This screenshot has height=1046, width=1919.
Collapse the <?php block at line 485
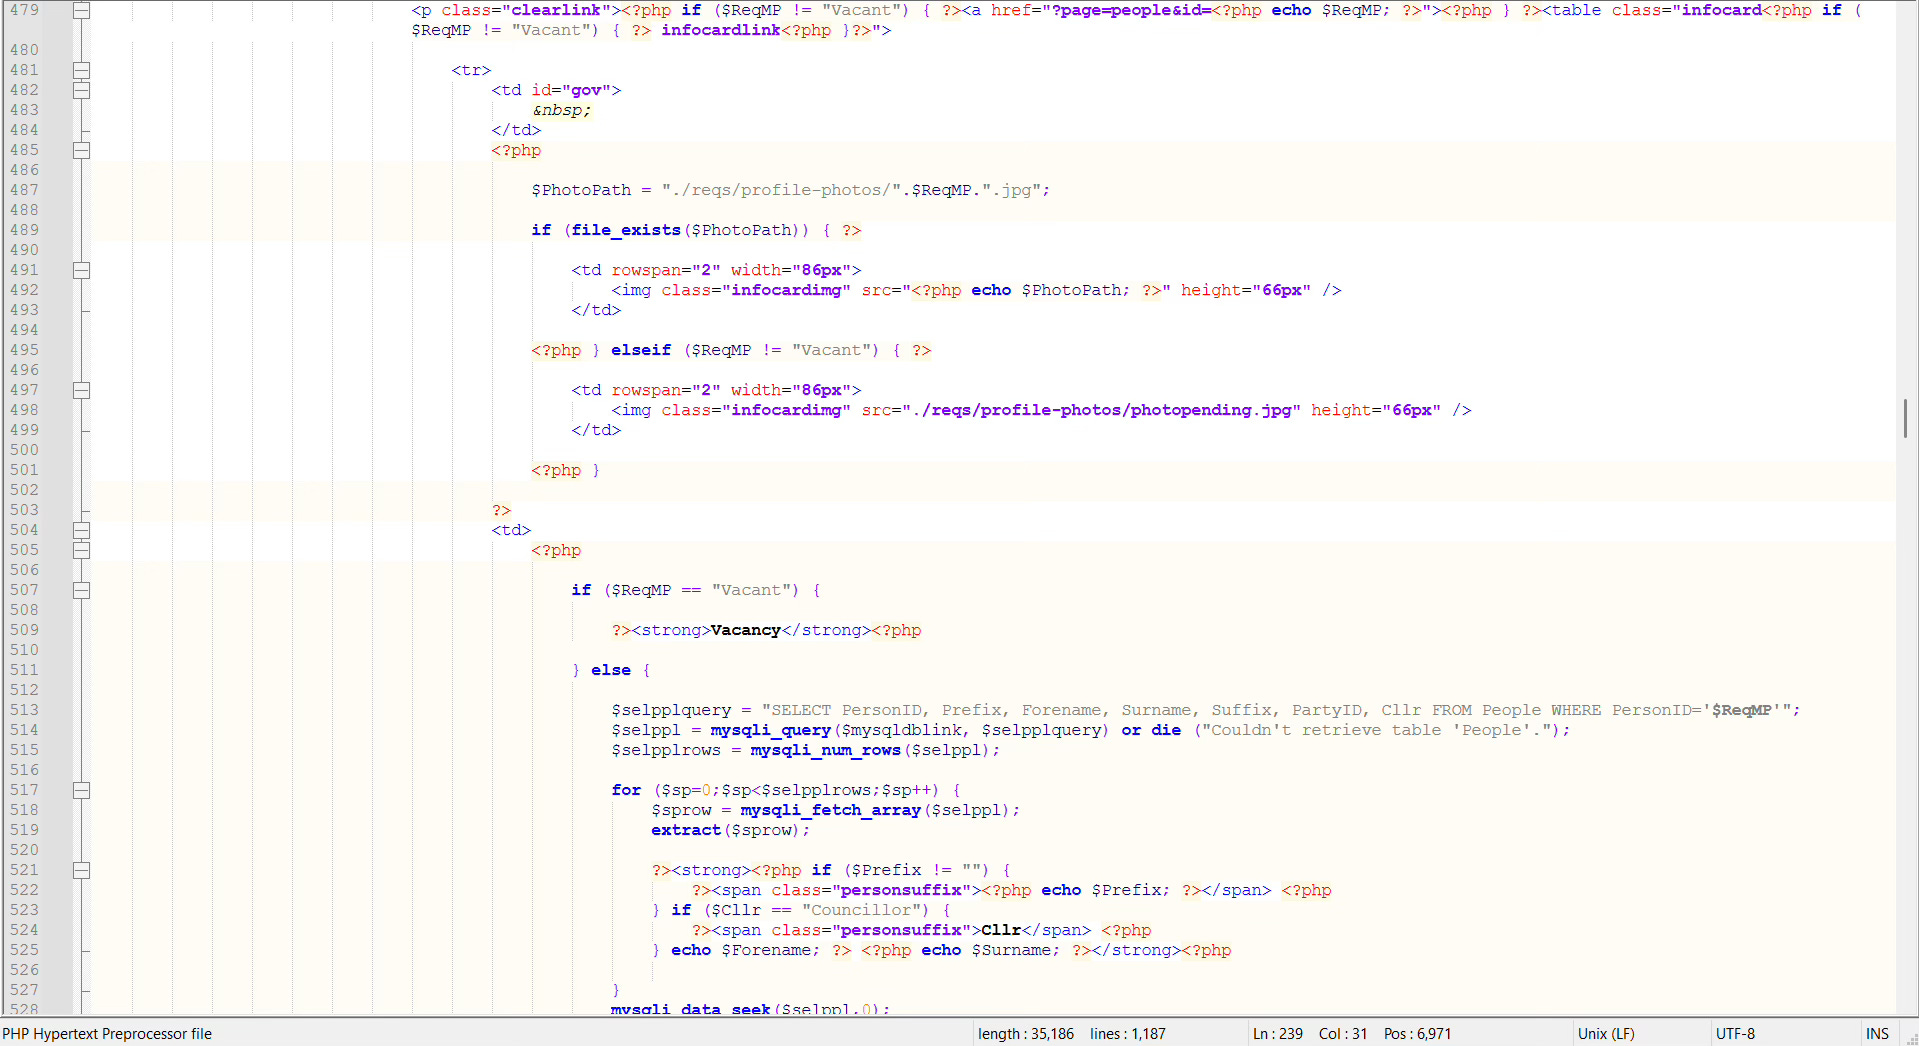pyautogui.click(x=82, y=150)
